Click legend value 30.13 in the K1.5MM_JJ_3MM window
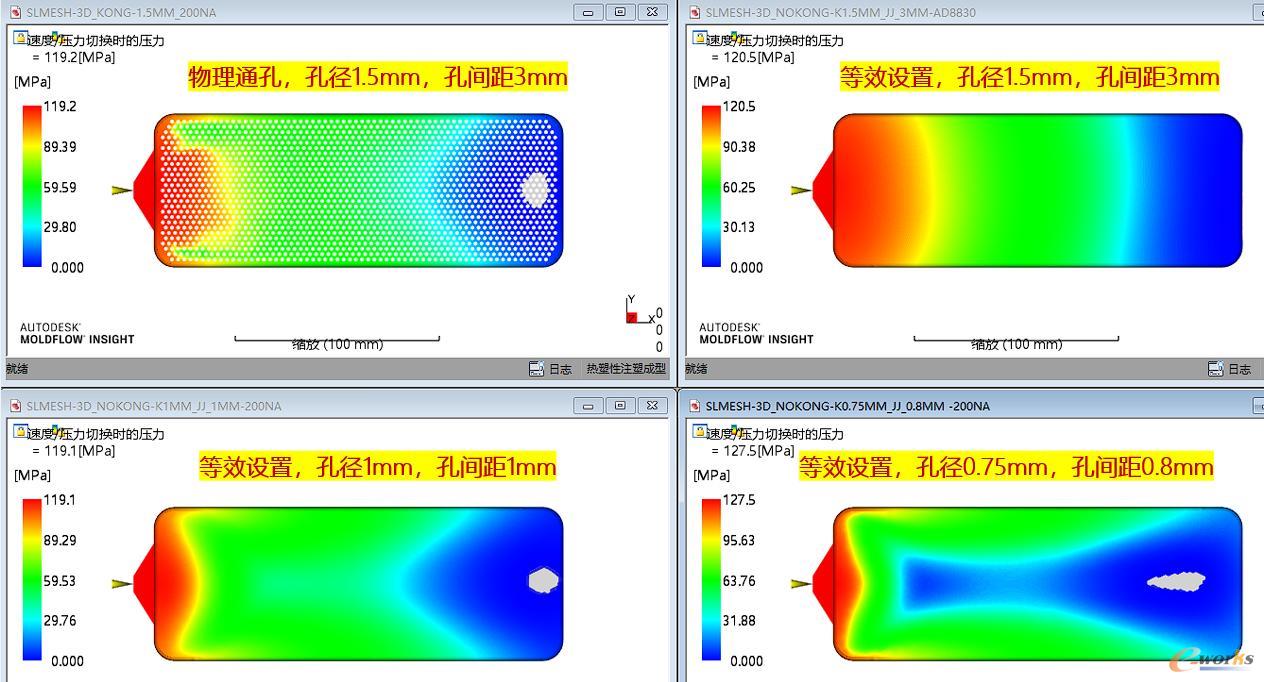The width and height of the screenshot is (1264, 682). point(739,227)
